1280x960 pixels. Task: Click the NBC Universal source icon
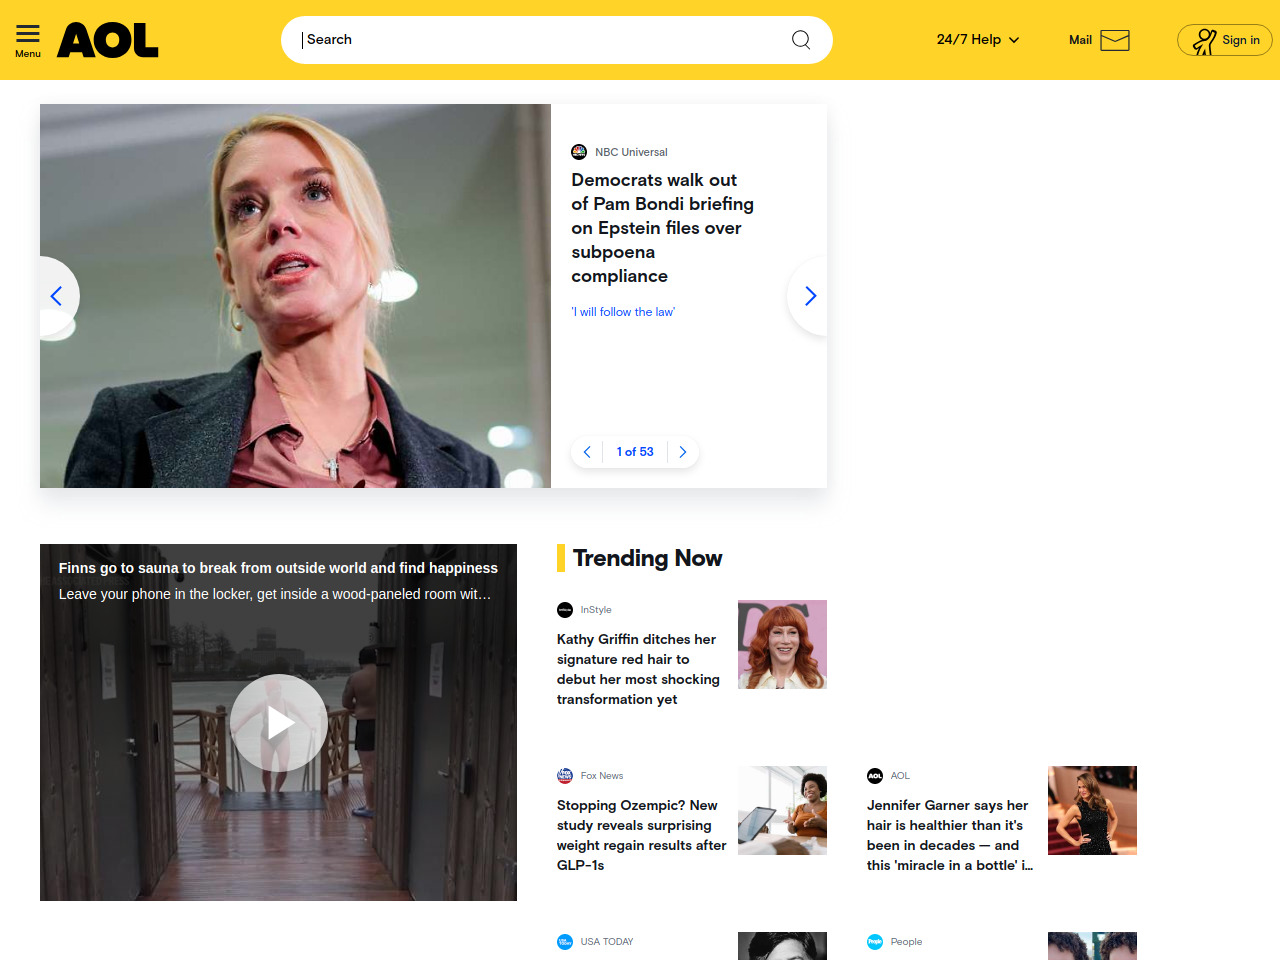coord(579,152)
